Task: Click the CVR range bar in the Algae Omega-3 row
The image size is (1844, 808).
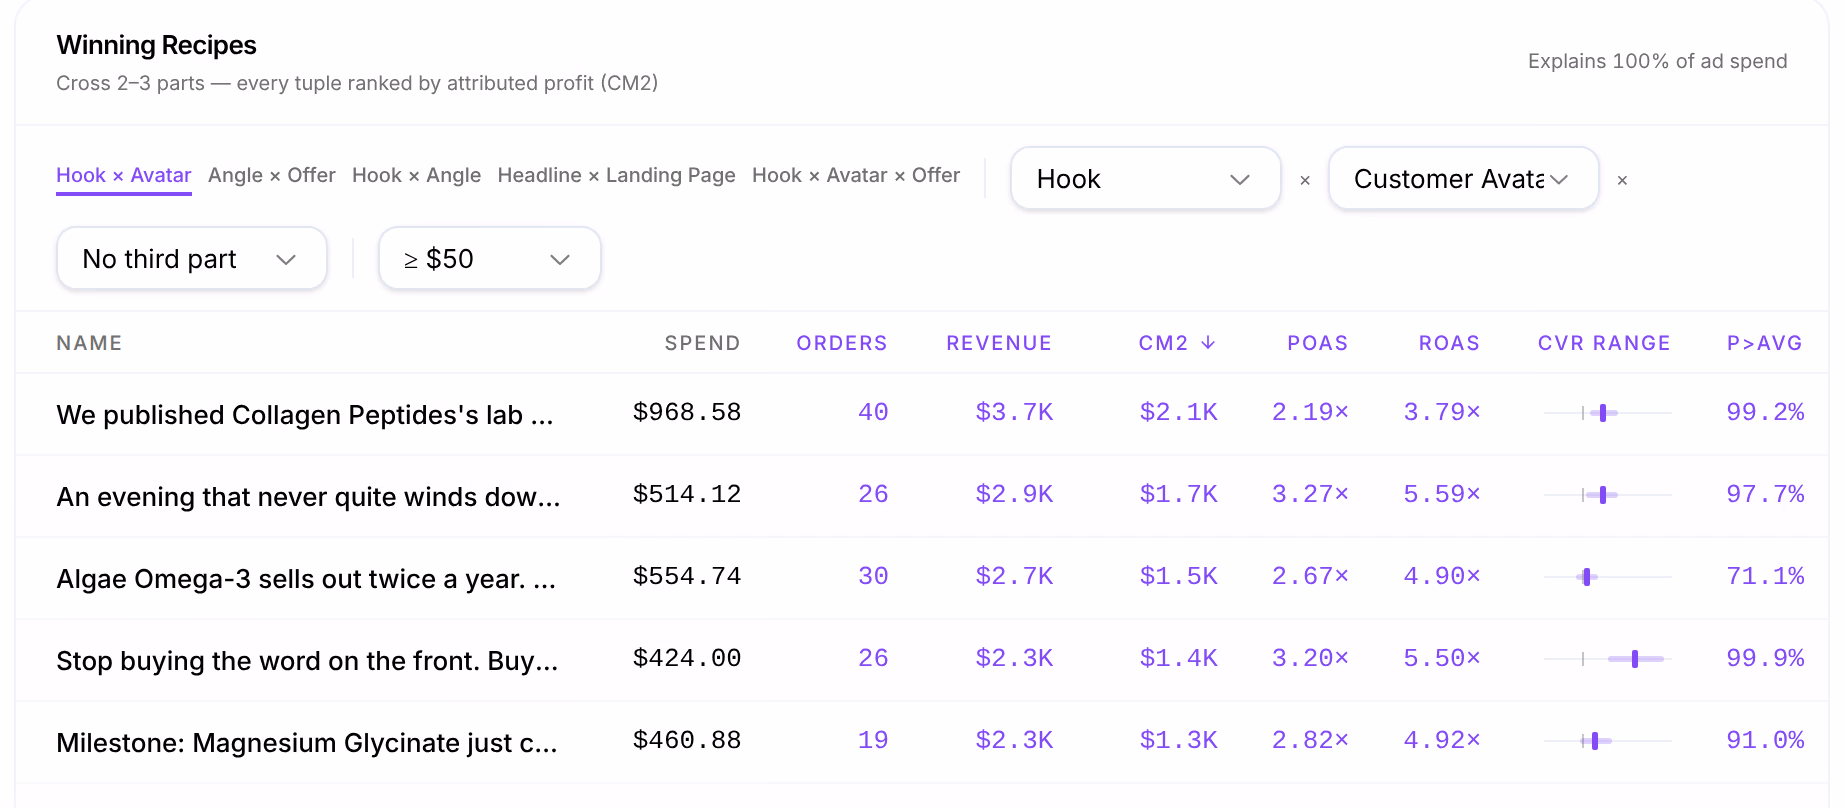Action: 1607,577
